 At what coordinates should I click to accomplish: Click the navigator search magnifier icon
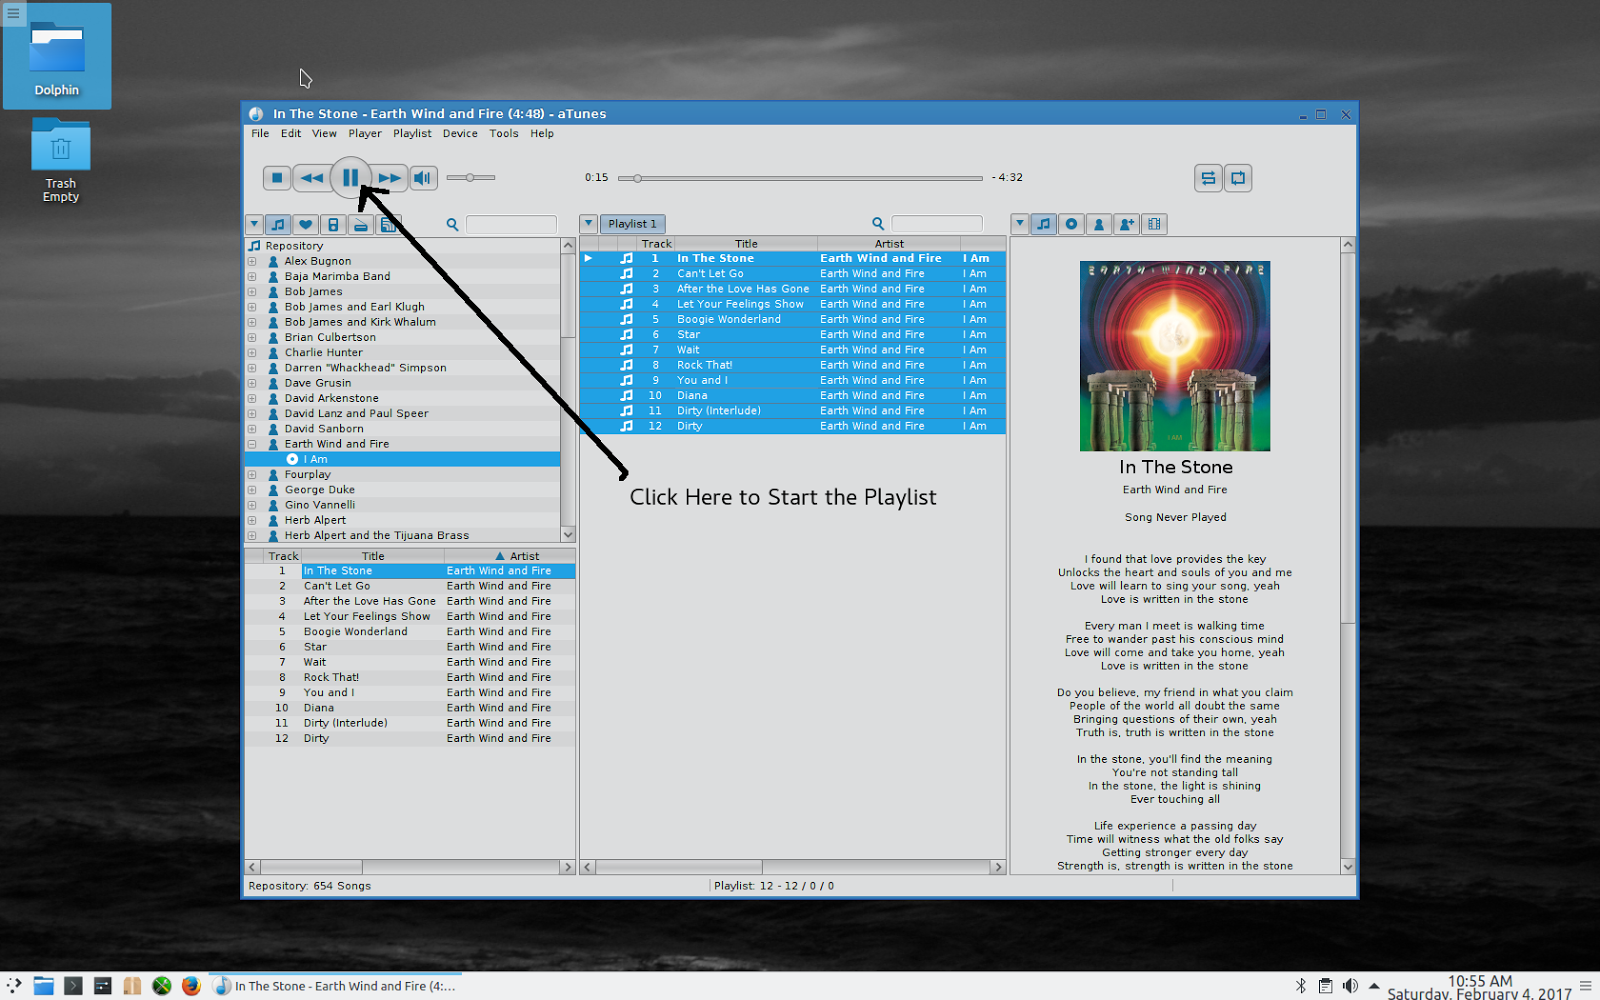tap(452, 224)
